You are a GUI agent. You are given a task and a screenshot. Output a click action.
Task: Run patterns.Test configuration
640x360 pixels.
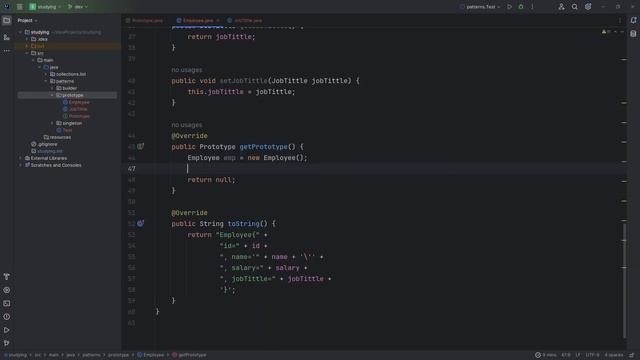tap(509, 7)
